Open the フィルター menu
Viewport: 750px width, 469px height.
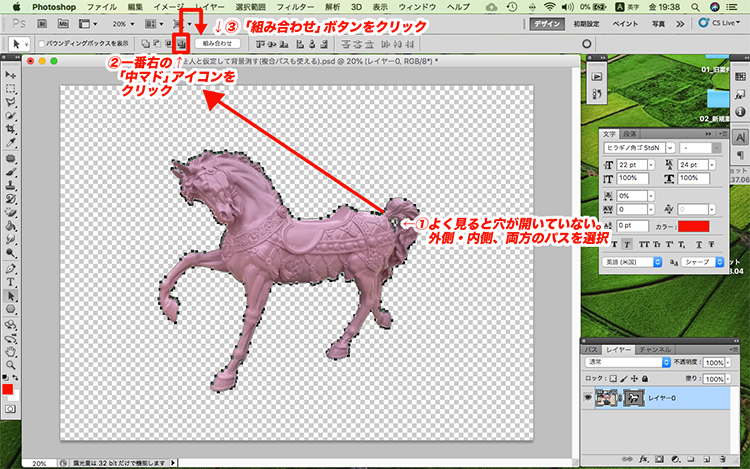click(296, 7)
